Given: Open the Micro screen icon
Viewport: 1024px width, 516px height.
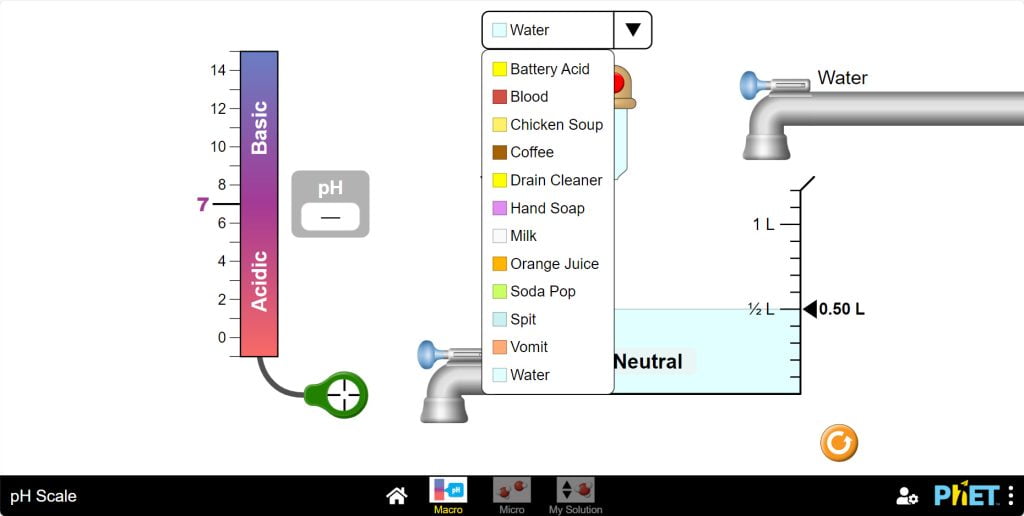Looking at the screenshot, I should coord(511,490).
